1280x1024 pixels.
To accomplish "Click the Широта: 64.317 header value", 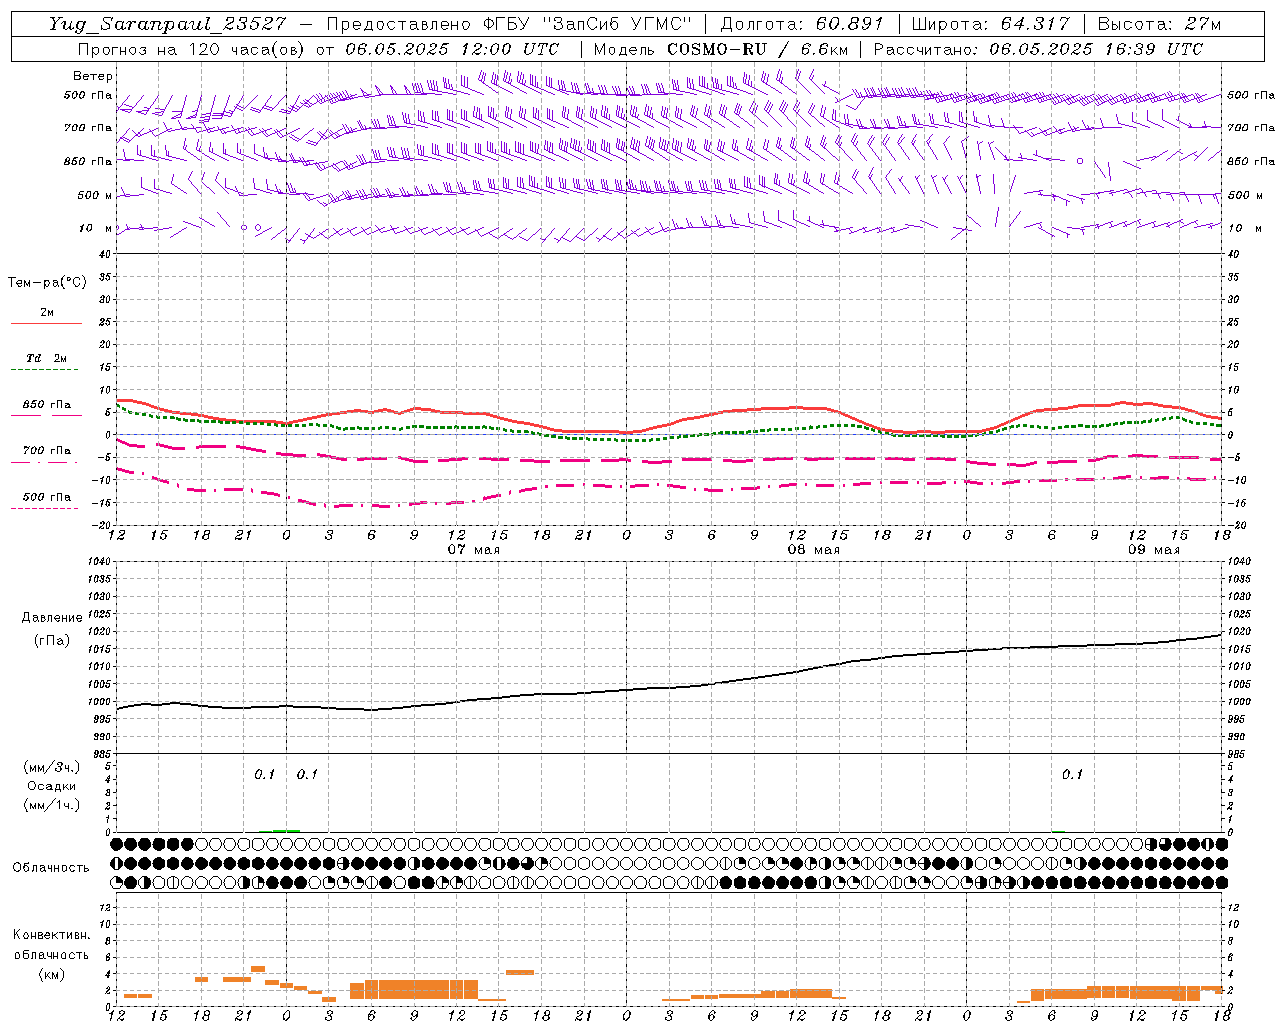I will (991, 24).
